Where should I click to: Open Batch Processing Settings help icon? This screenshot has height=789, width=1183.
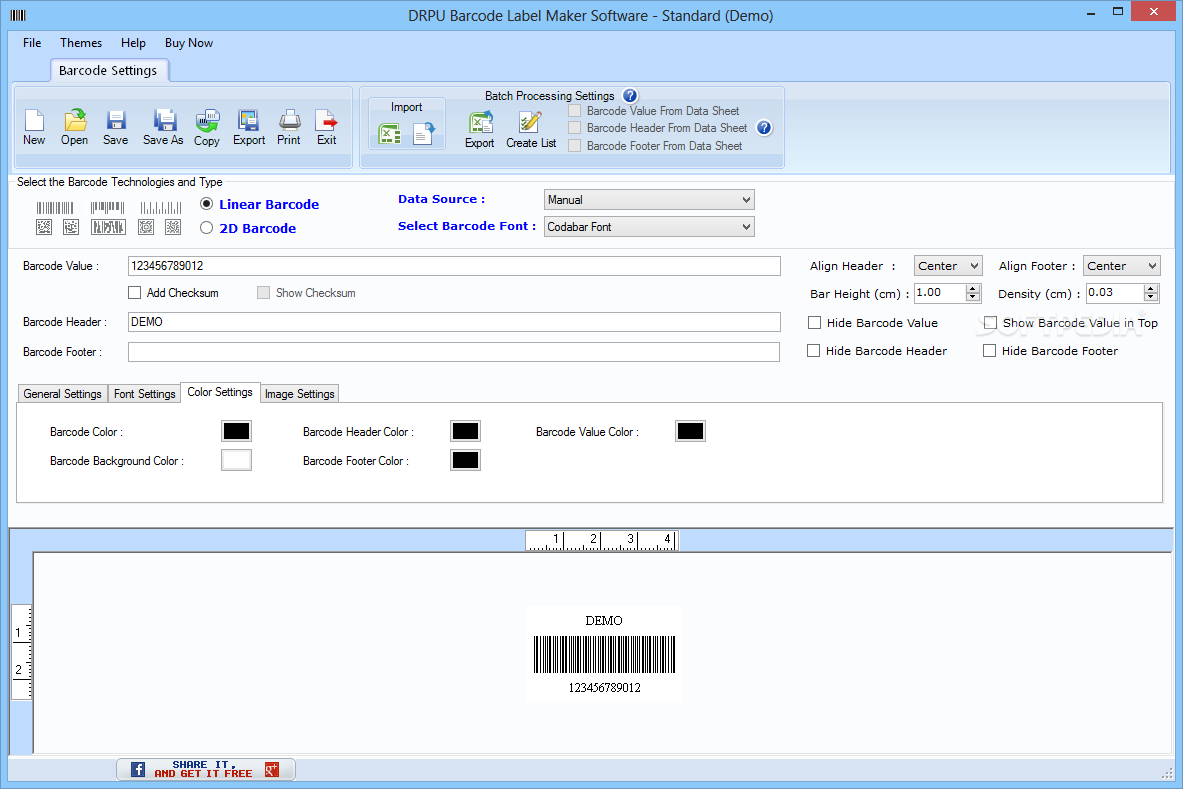(630, 96)
